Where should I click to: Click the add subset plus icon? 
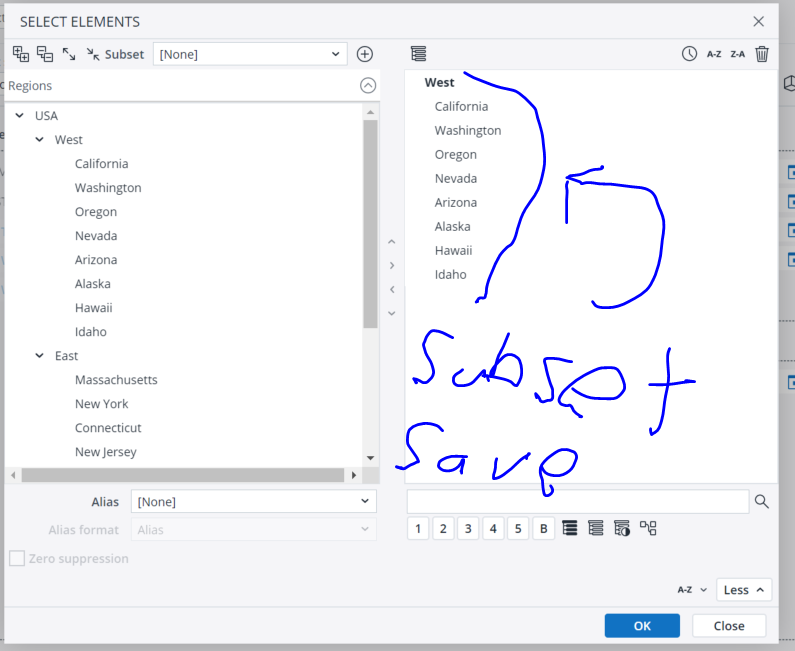coord(365,54)
